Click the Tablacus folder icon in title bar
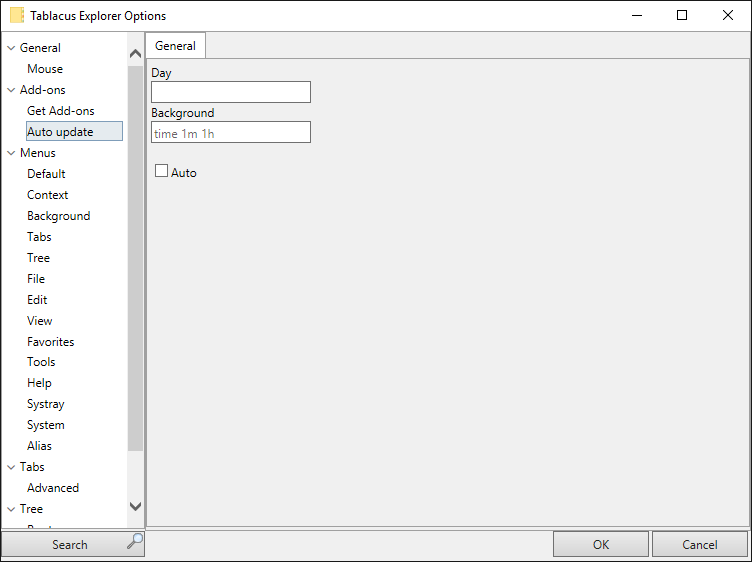The image size is (752, 562). (x=17, y=15)
